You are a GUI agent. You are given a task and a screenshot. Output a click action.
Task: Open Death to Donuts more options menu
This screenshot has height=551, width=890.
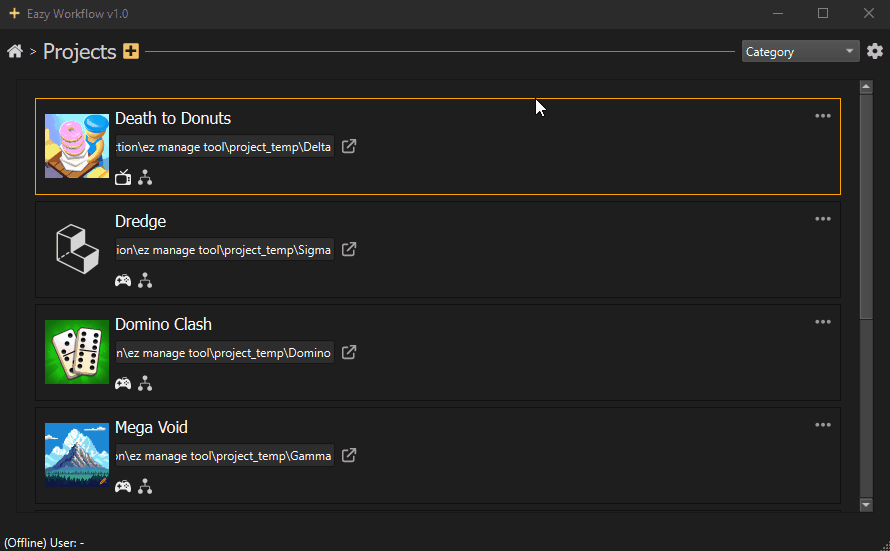pos(822,116)
